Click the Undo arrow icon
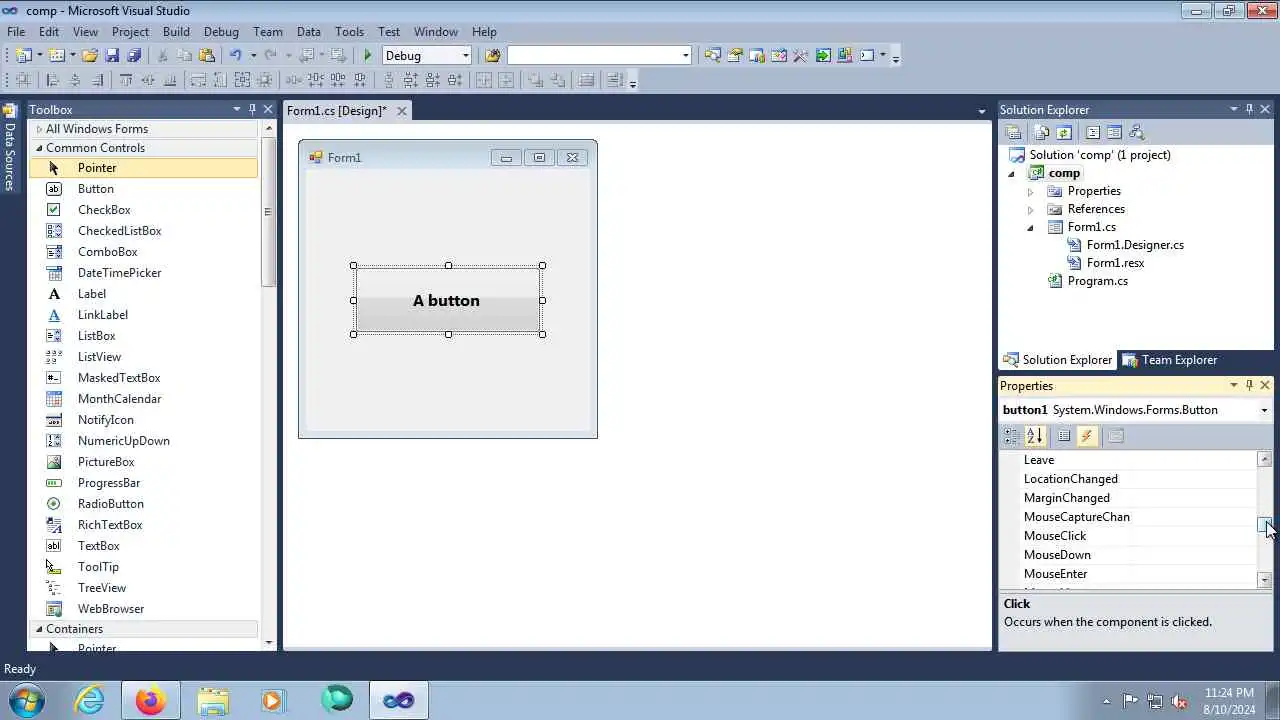 [235, 56]
